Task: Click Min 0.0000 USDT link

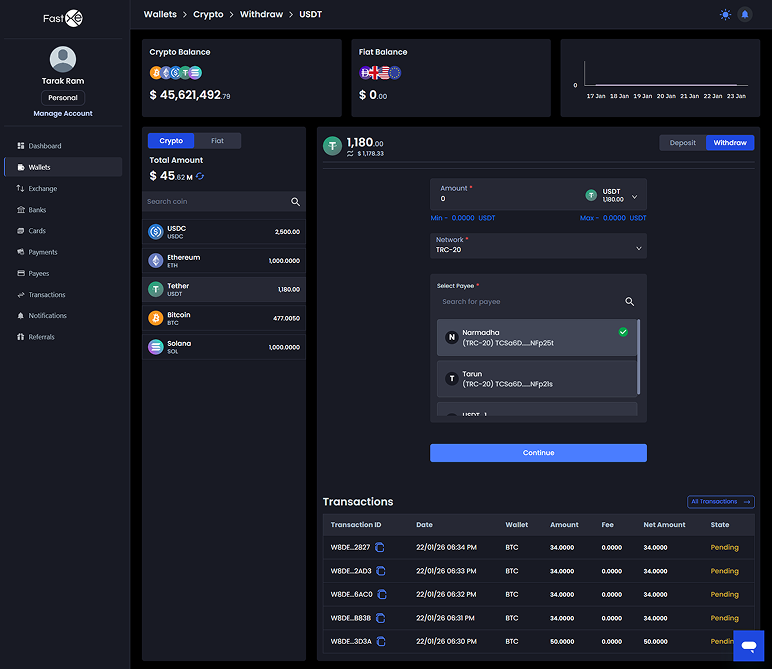Action: 463,218
